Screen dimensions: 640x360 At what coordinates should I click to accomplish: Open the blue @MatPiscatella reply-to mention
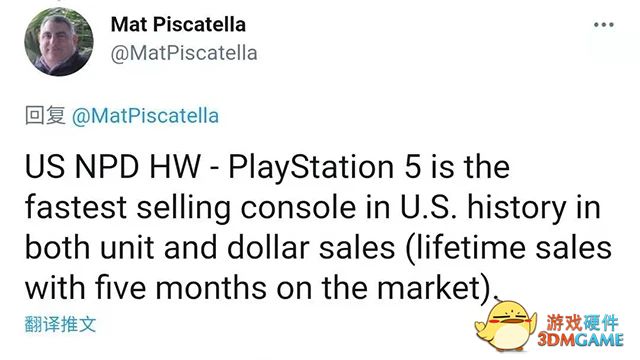pos(145,116)
